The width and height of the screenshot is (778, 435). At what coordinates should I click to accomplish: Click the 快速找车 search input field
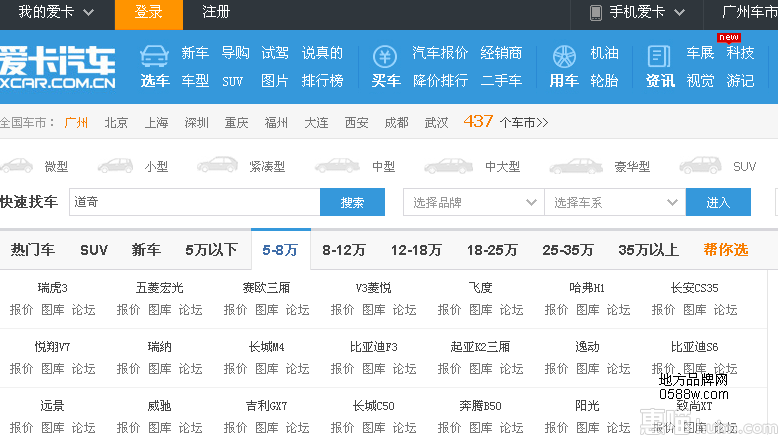coord(194,202)
